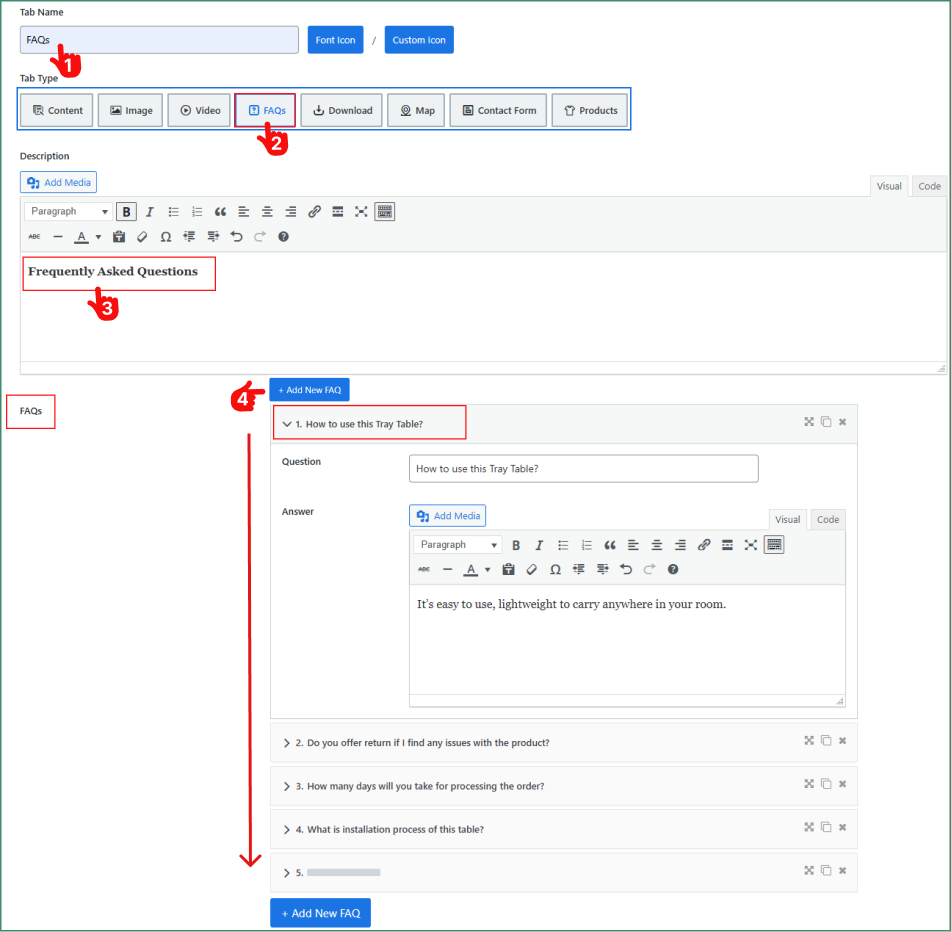The height and width of the screenshot is (932, 951).
Task: Increase indent in Description editor
Action: click(213, 236)
